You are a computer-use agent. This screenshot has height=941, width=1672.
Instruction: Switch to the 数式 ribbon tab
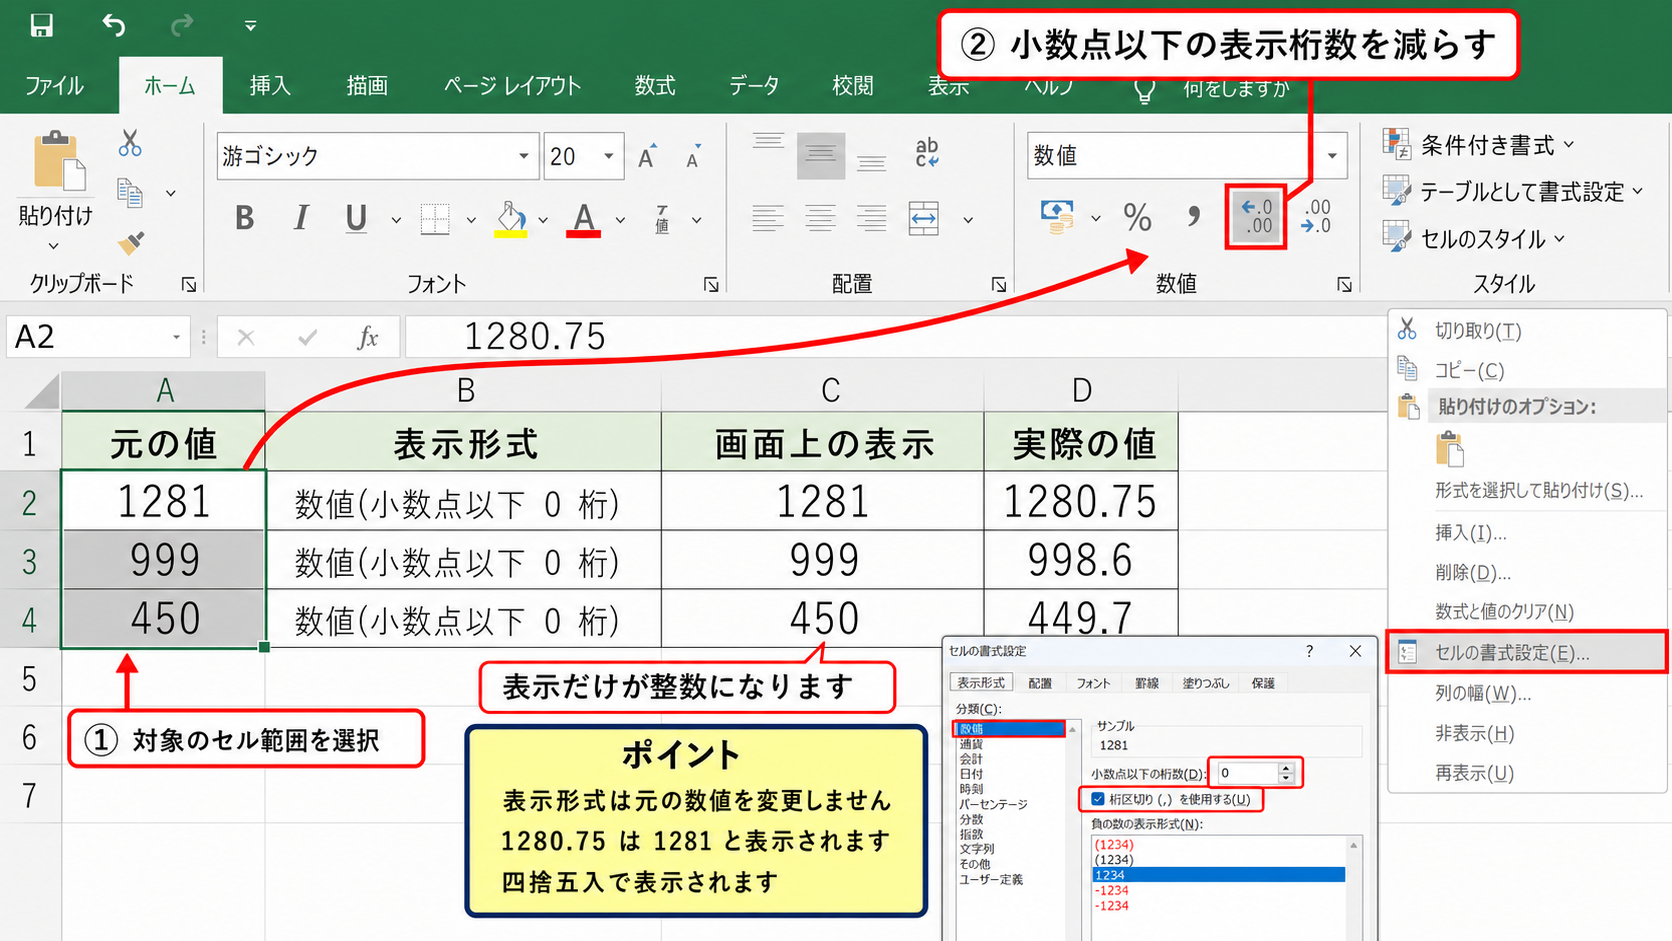(x=655, y=86)
